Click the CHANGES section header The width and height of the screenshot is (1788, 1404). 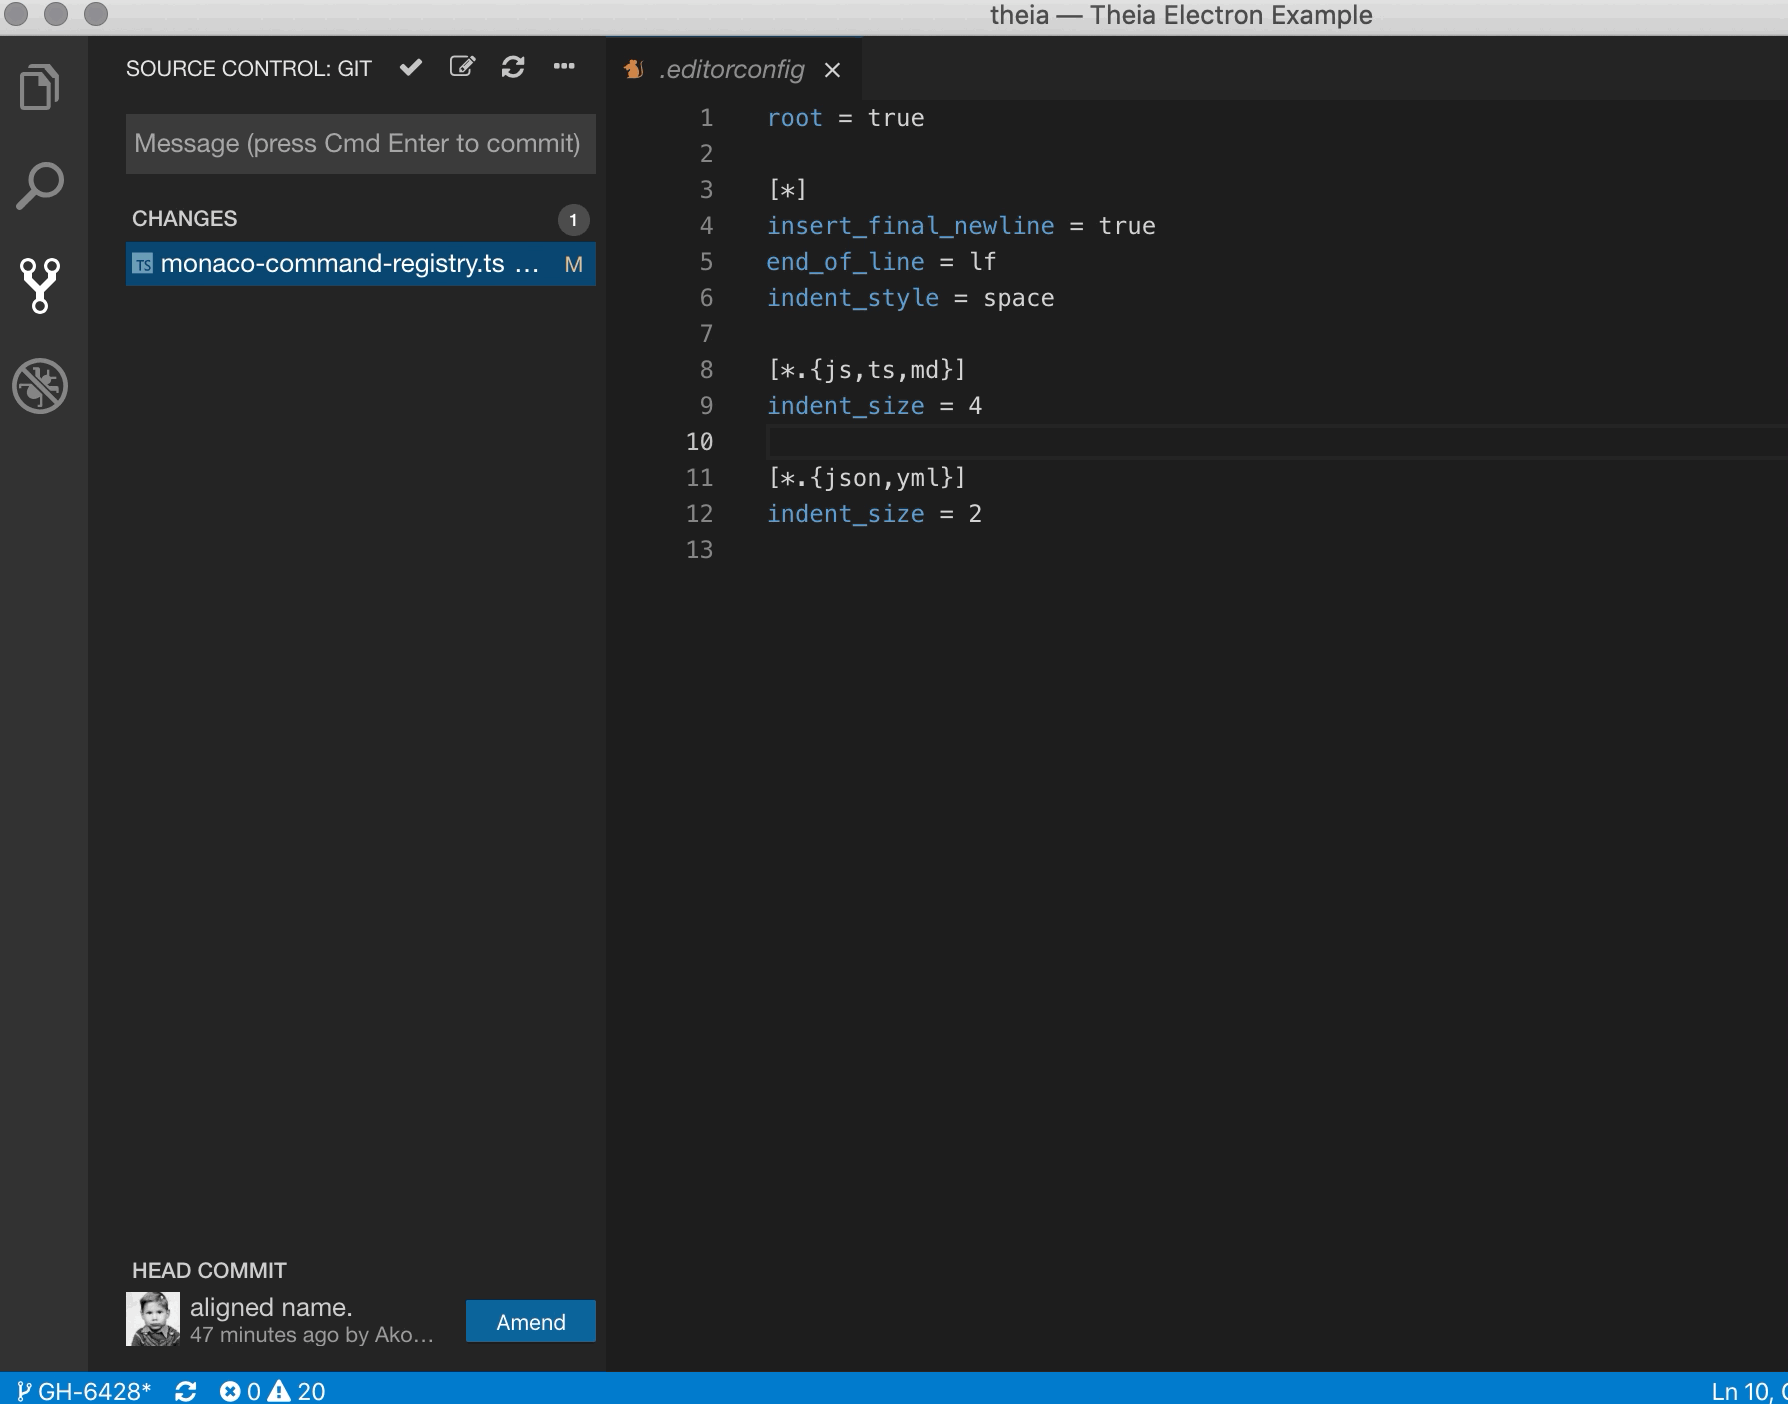coord(185,218)
